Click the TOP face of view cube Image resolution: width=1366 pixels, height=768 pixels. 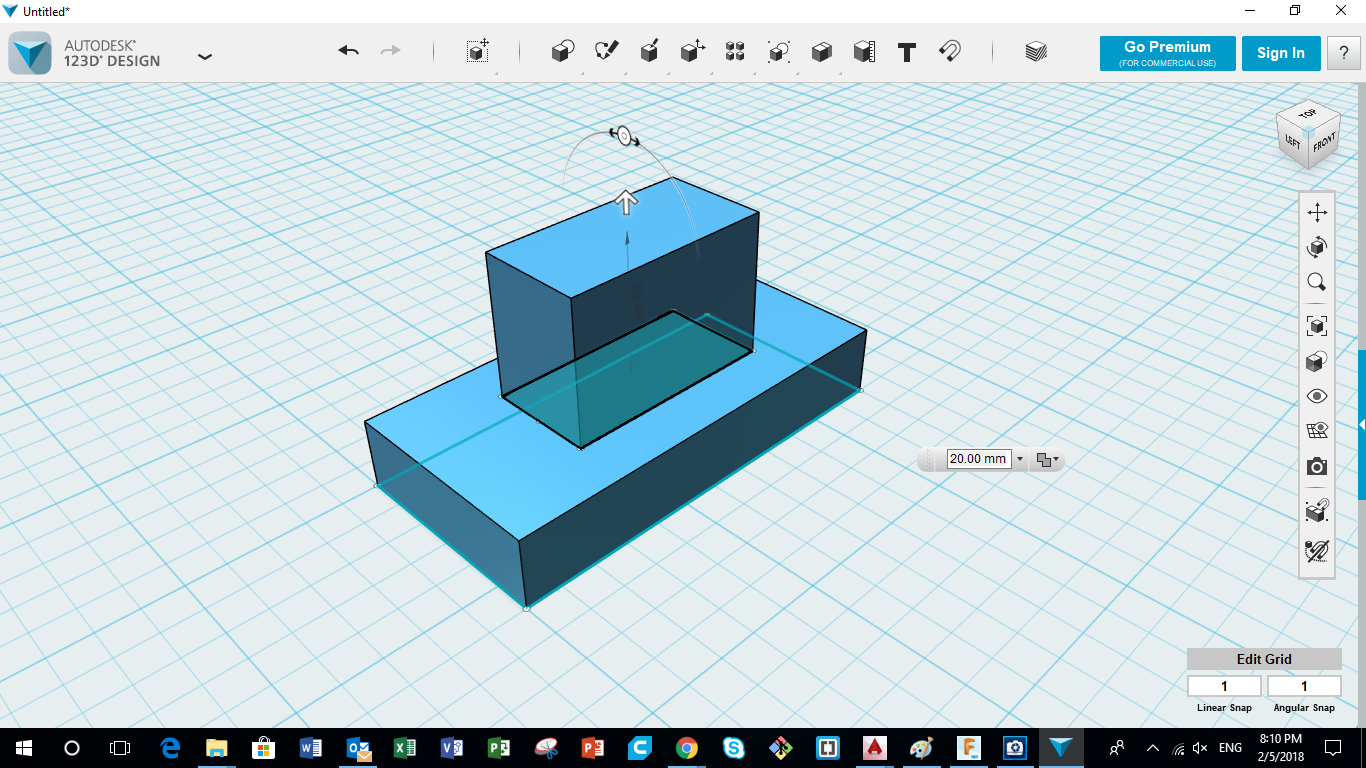pos(1307,115)
